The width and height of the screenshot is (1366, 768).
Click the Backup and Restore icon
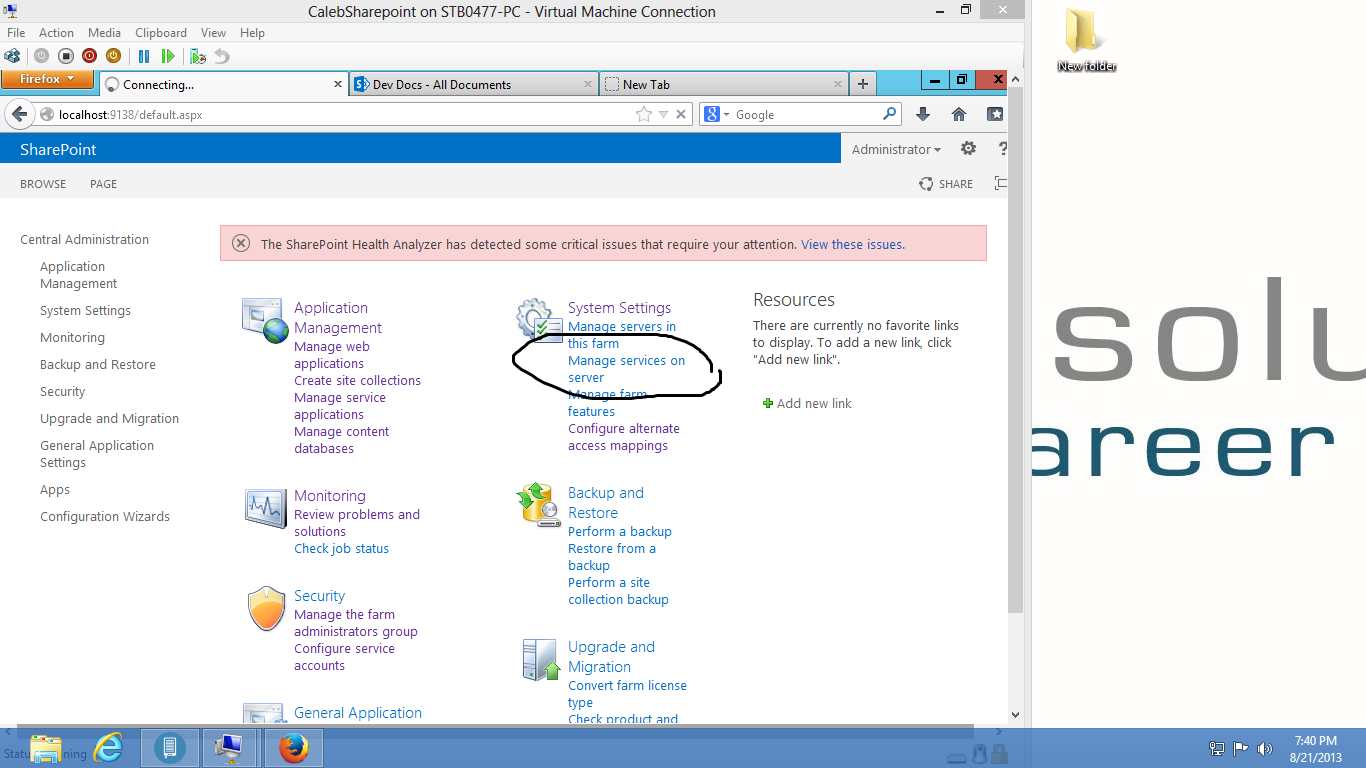click(539, 505)
